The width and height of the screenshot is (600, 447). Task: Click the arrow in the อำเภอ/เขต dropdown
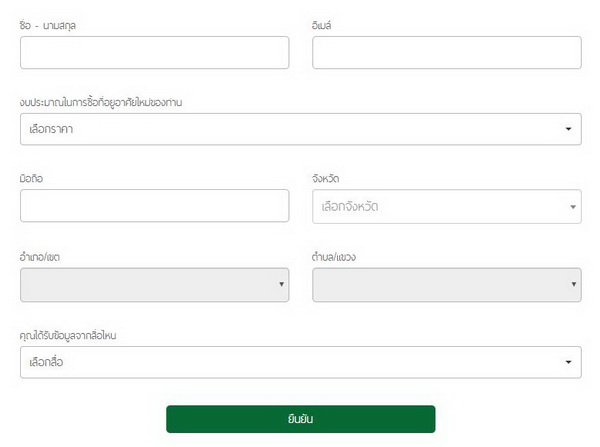point(281,285)
